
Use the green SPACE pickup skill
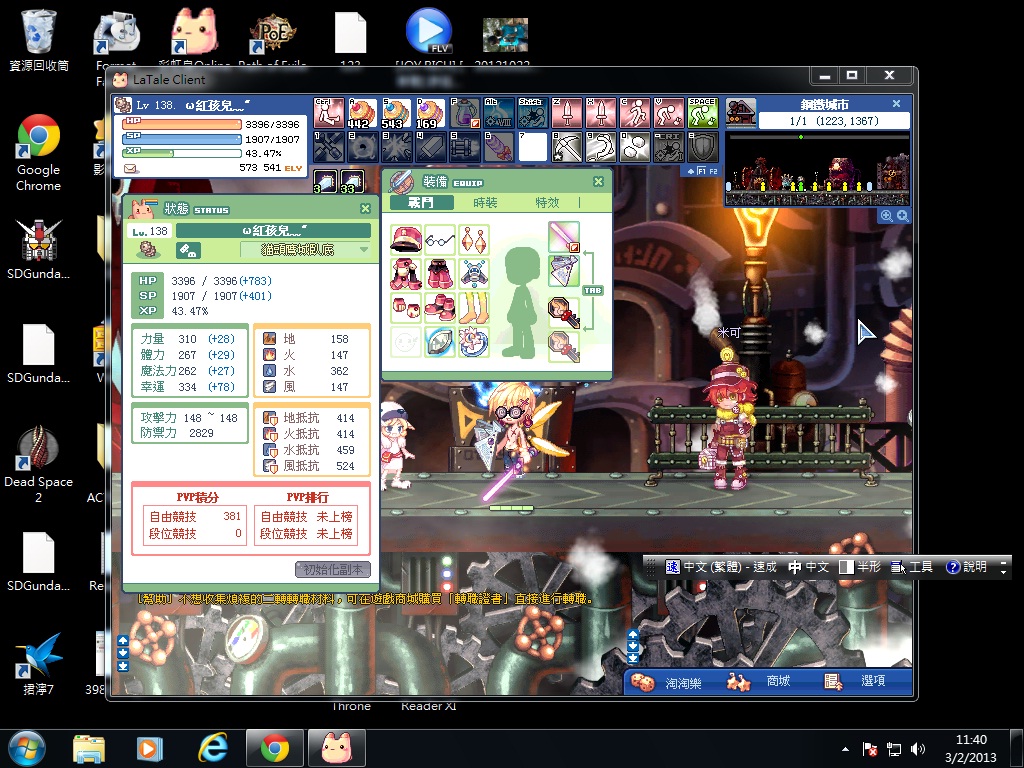click(x=703, y=113)
